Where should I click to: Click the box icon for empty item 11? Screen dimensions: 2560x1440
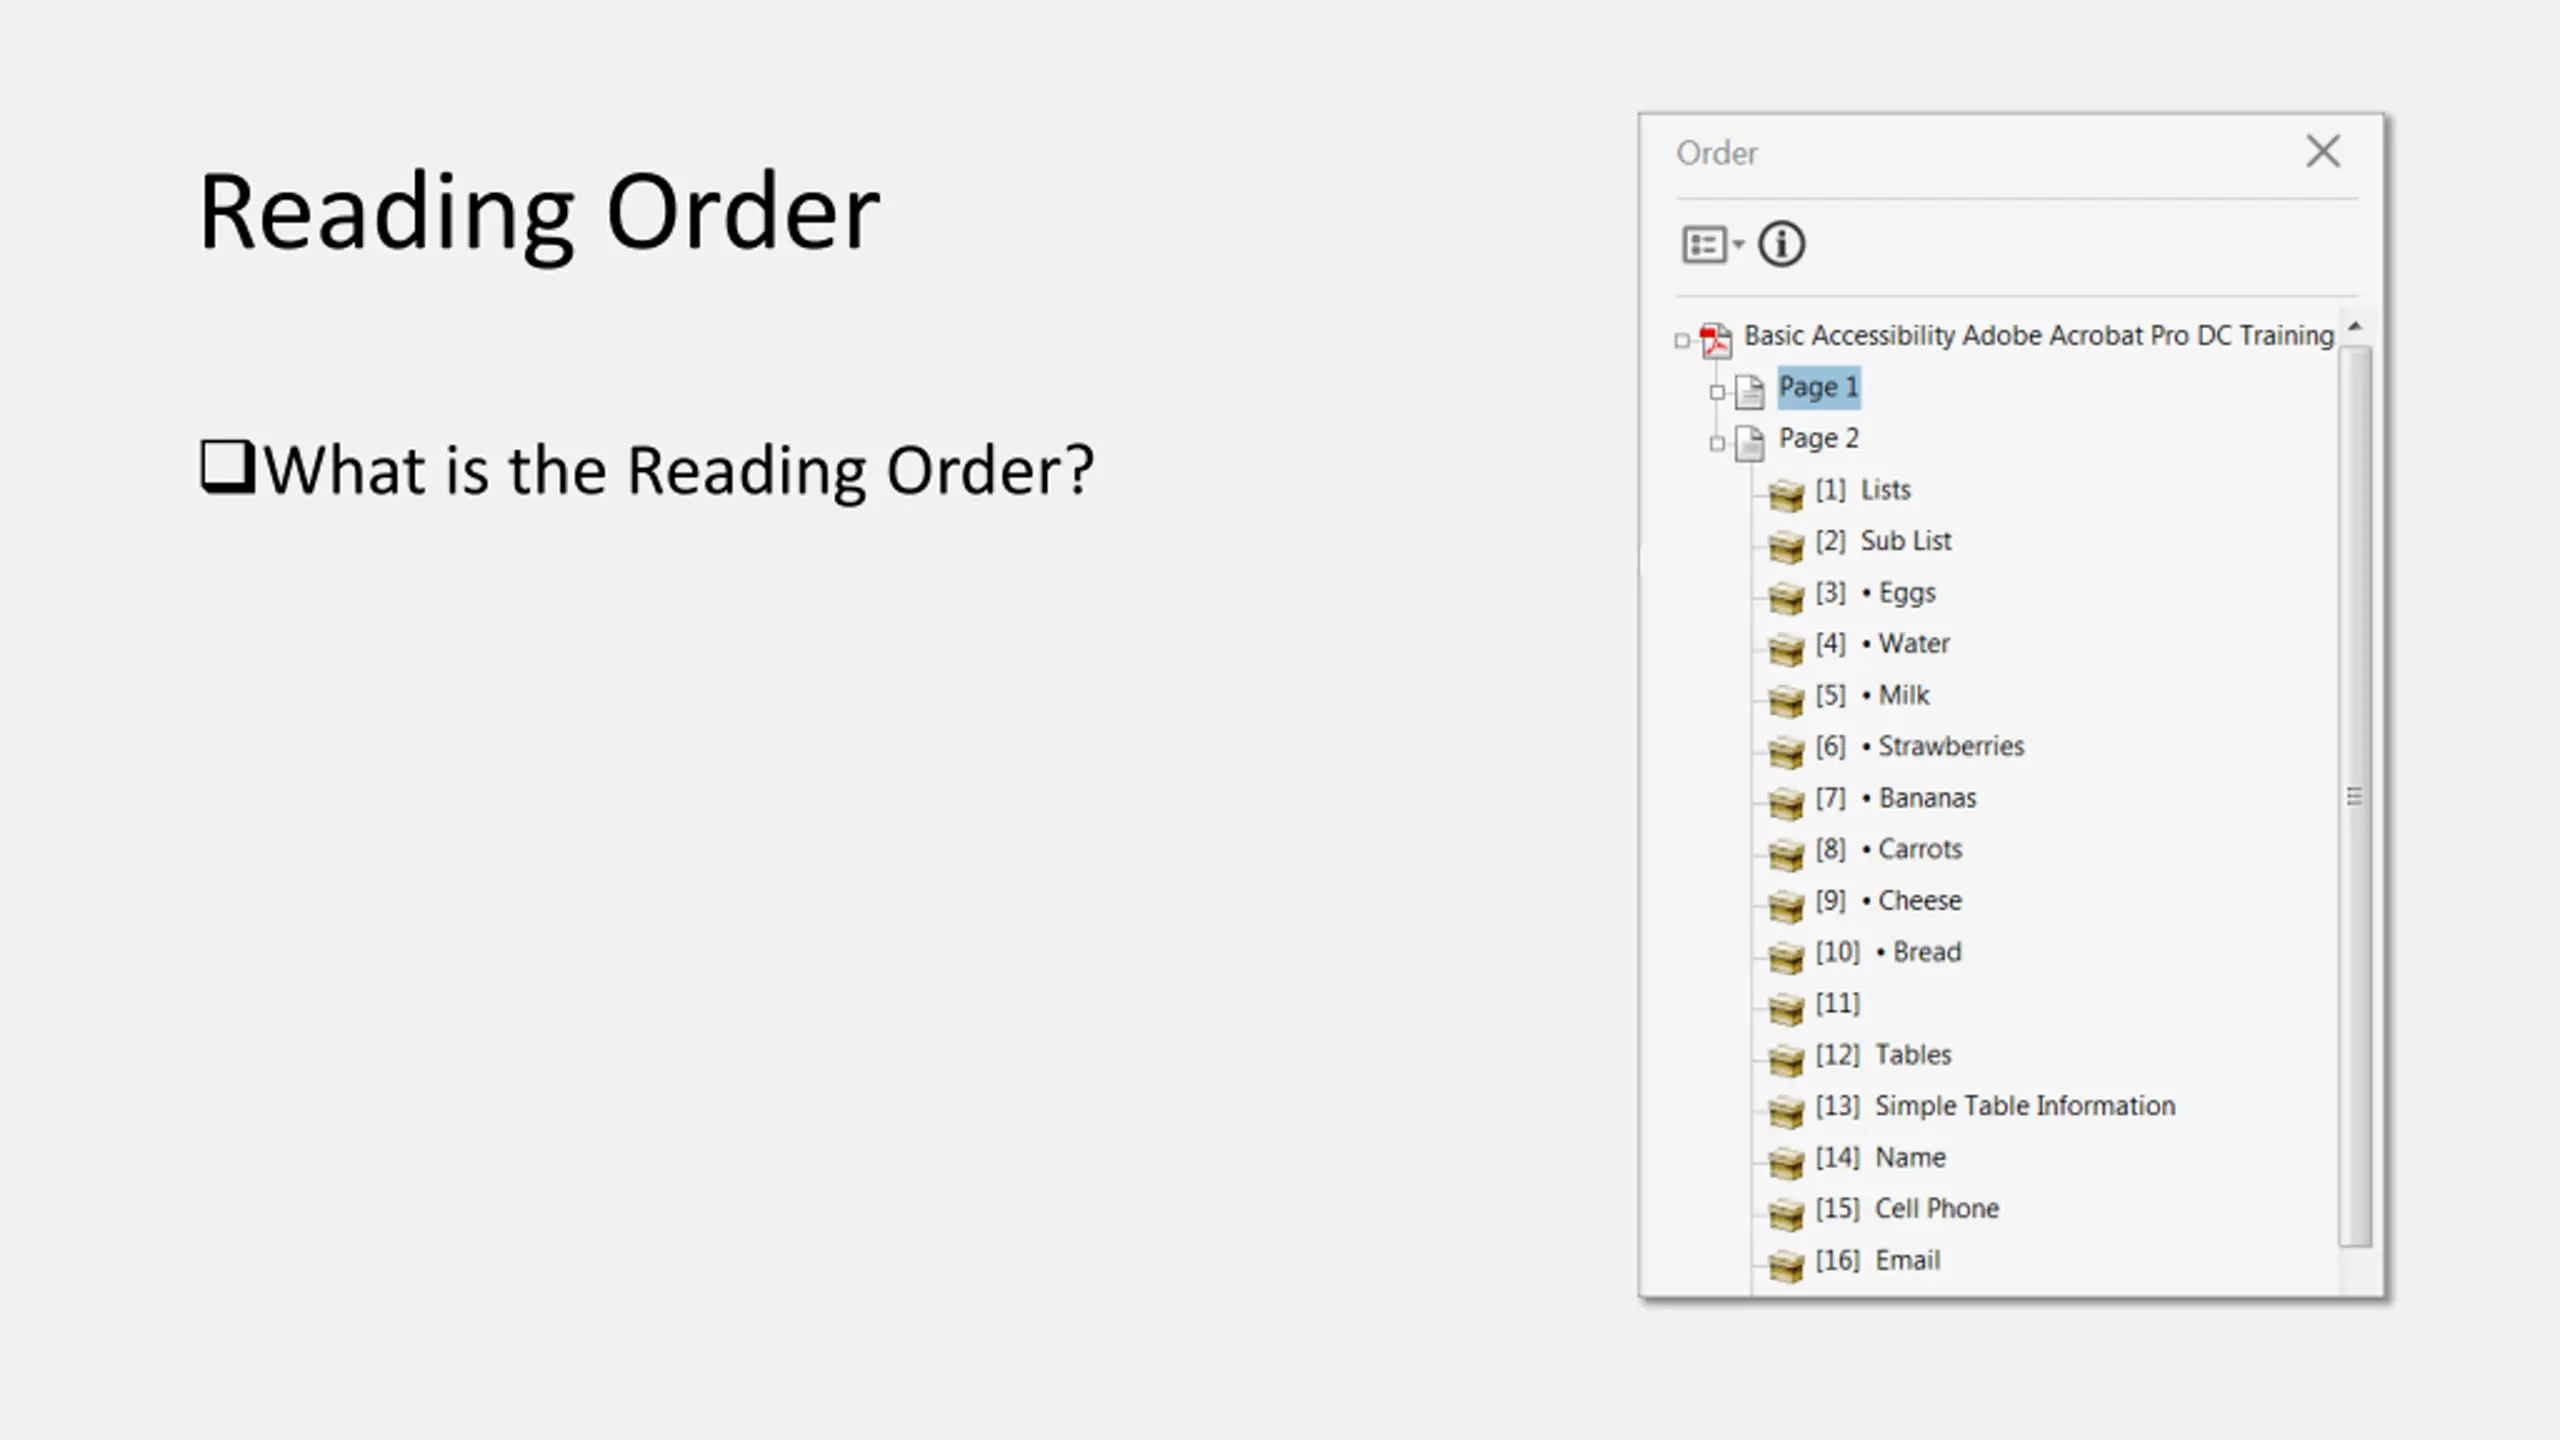[x=1786, y=1007]
